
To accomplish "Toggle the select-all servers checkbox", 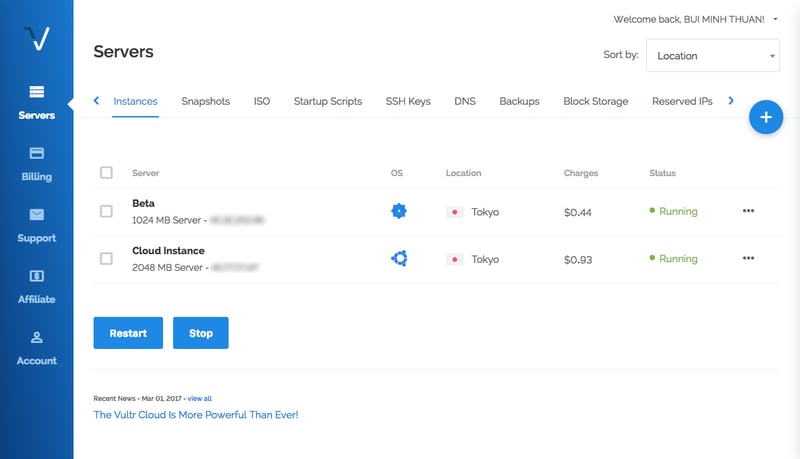I will click(x=107, y=173).
